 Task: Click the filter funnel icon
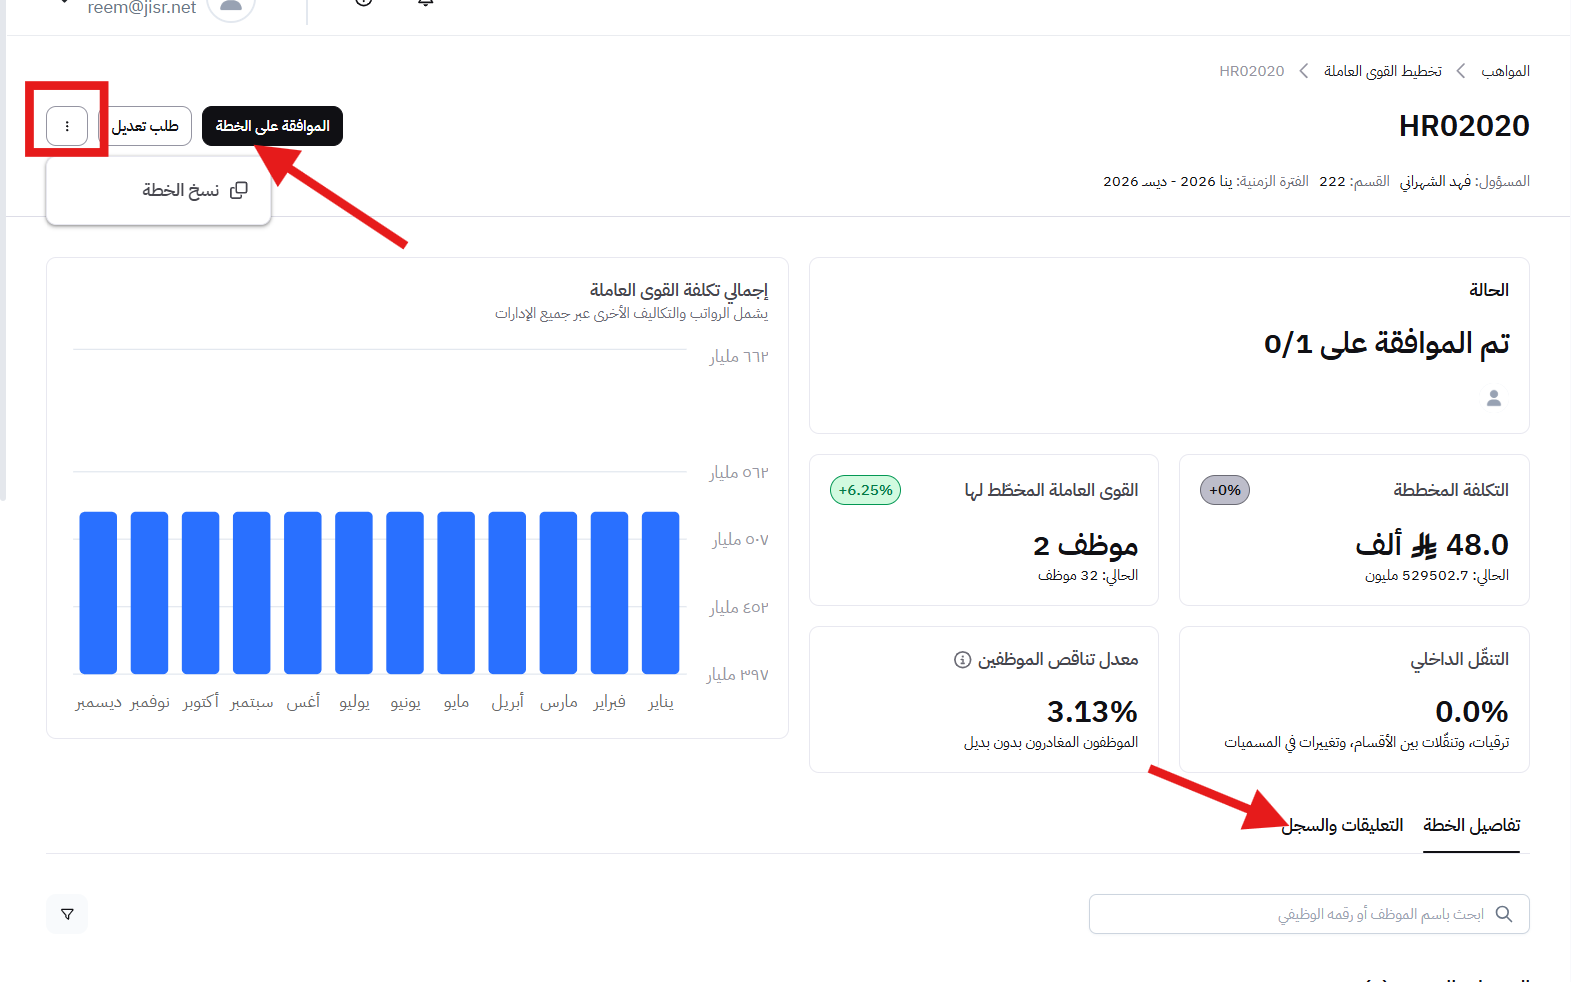click(x=67, y=914)
